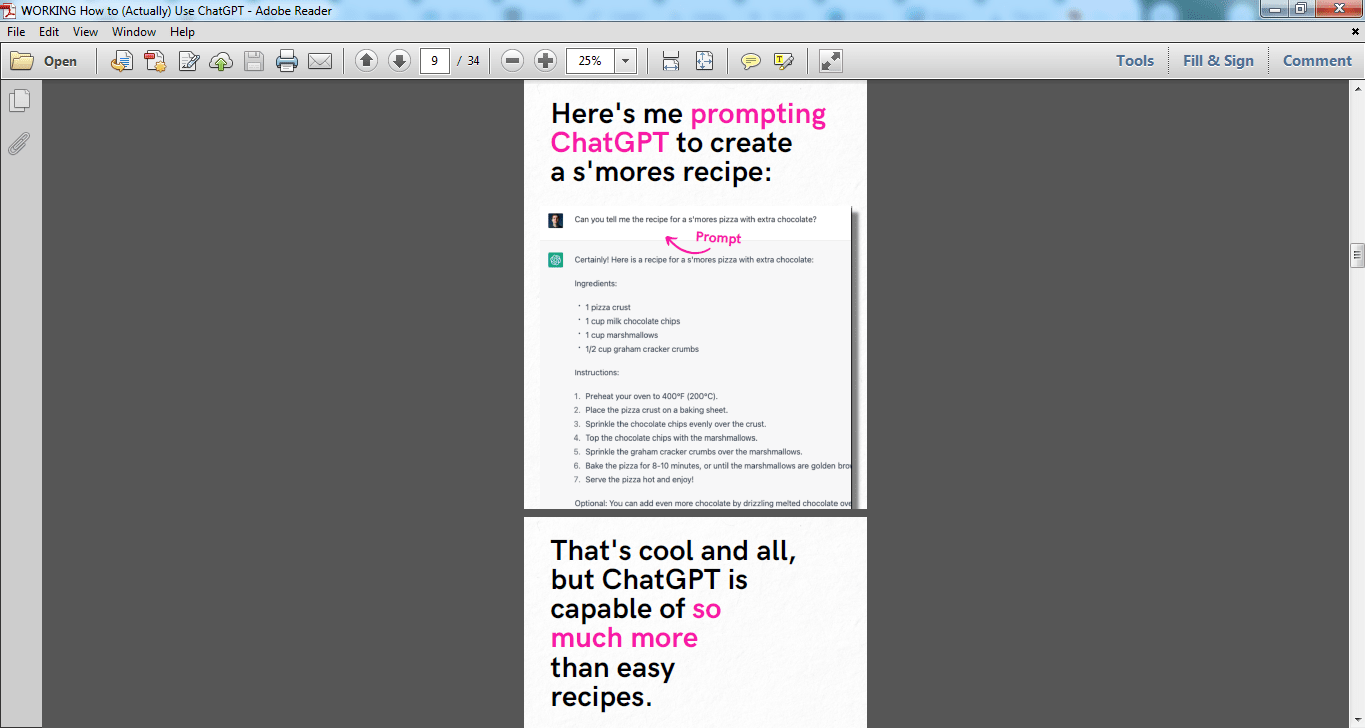
Task: Click the Sign document pen icon
Action: point(189,61)
